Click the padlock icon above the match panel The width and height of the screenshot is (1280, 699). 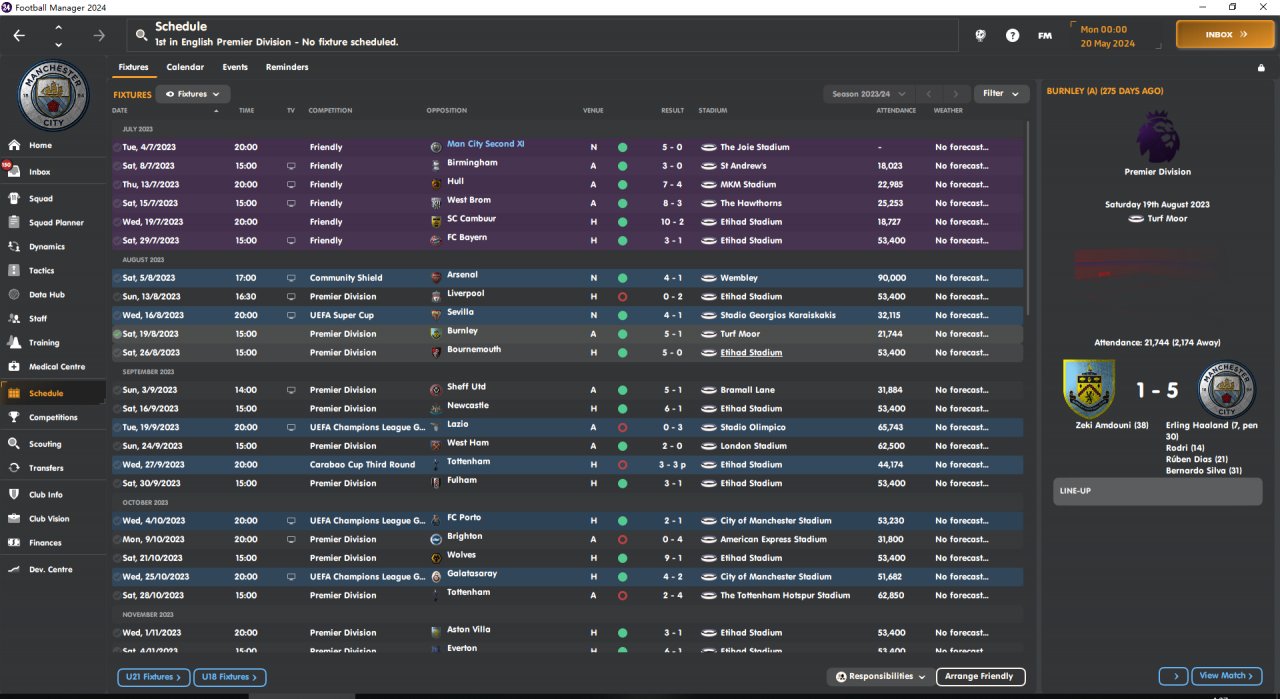pos(1261,68)
